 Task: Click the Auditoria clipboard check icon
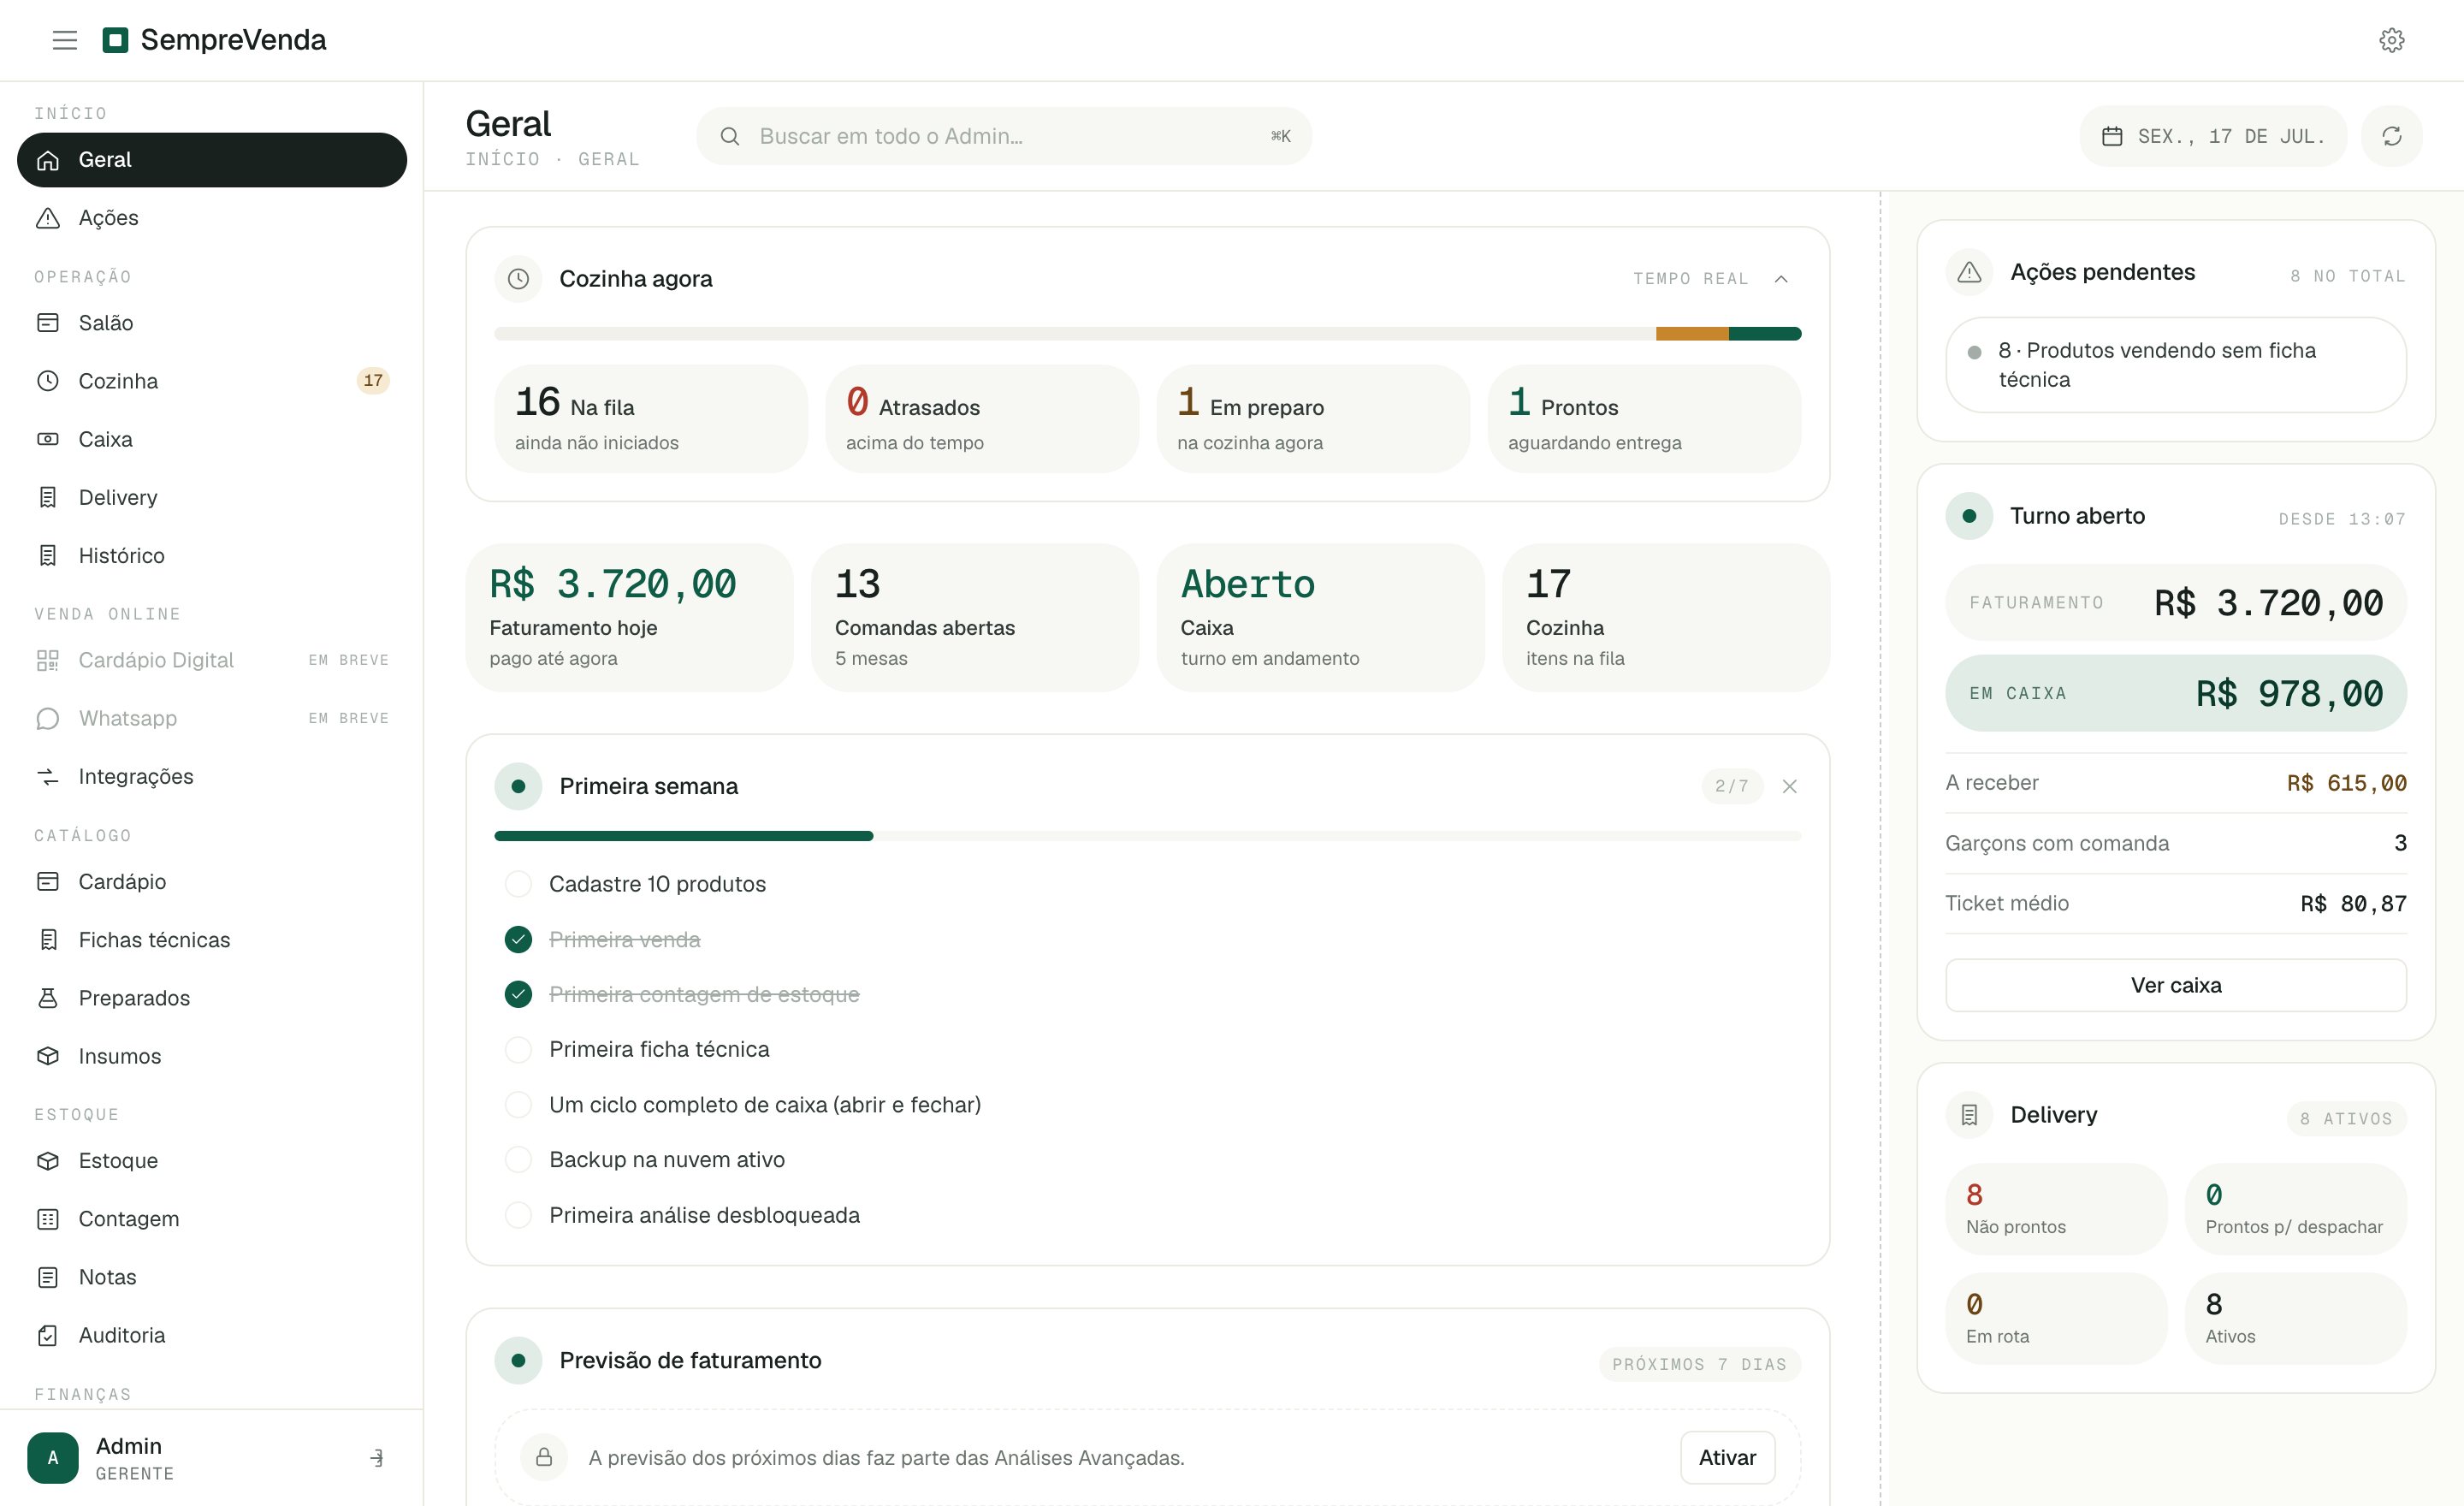coord(48,1335)
